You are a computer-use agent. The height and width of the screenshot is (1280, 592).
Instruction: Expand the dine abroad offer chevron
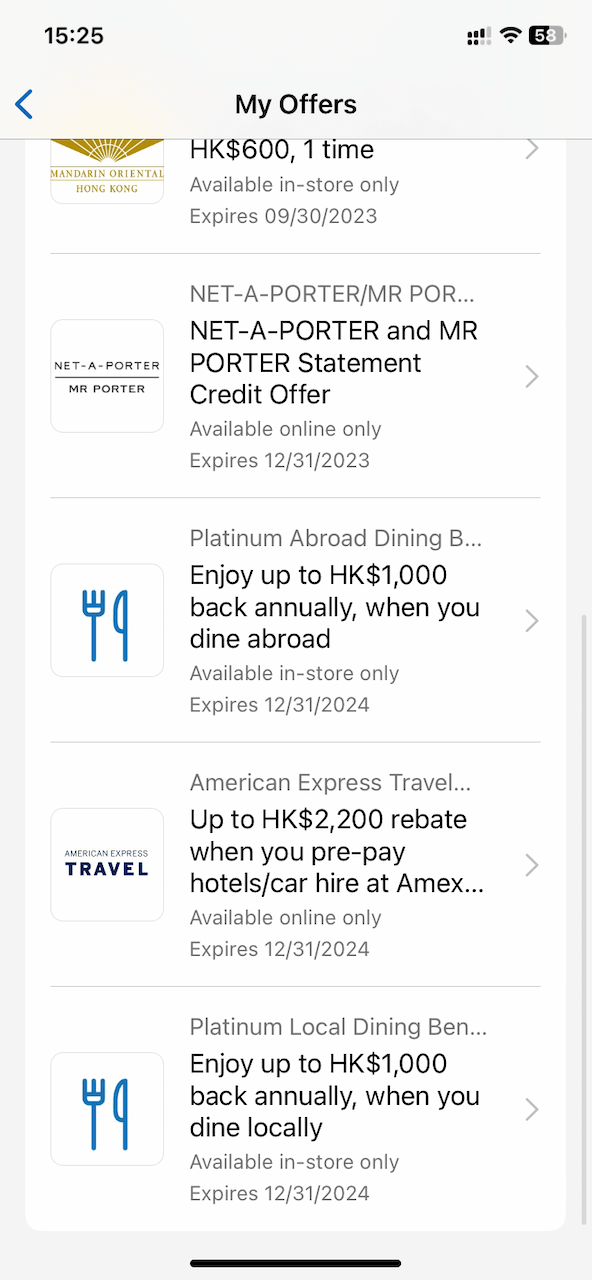click(532, 621)
